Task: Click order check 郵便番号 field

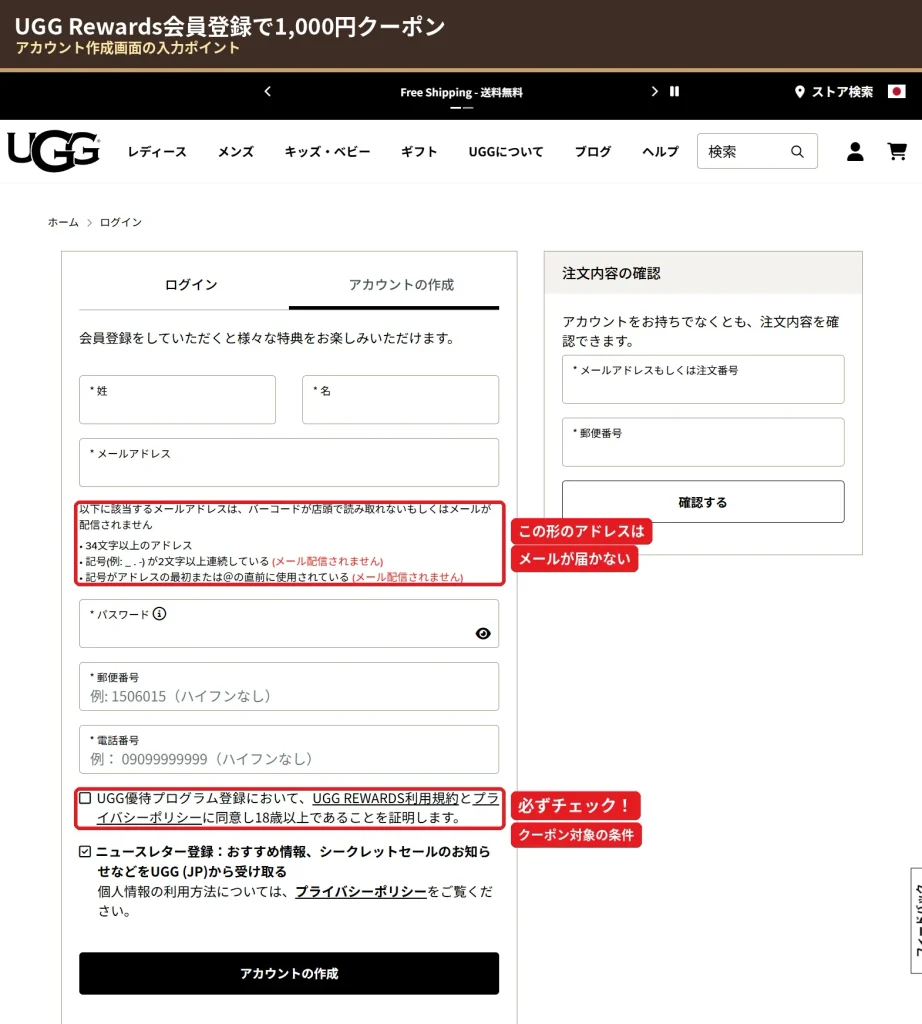Action: tap(703, 442)
